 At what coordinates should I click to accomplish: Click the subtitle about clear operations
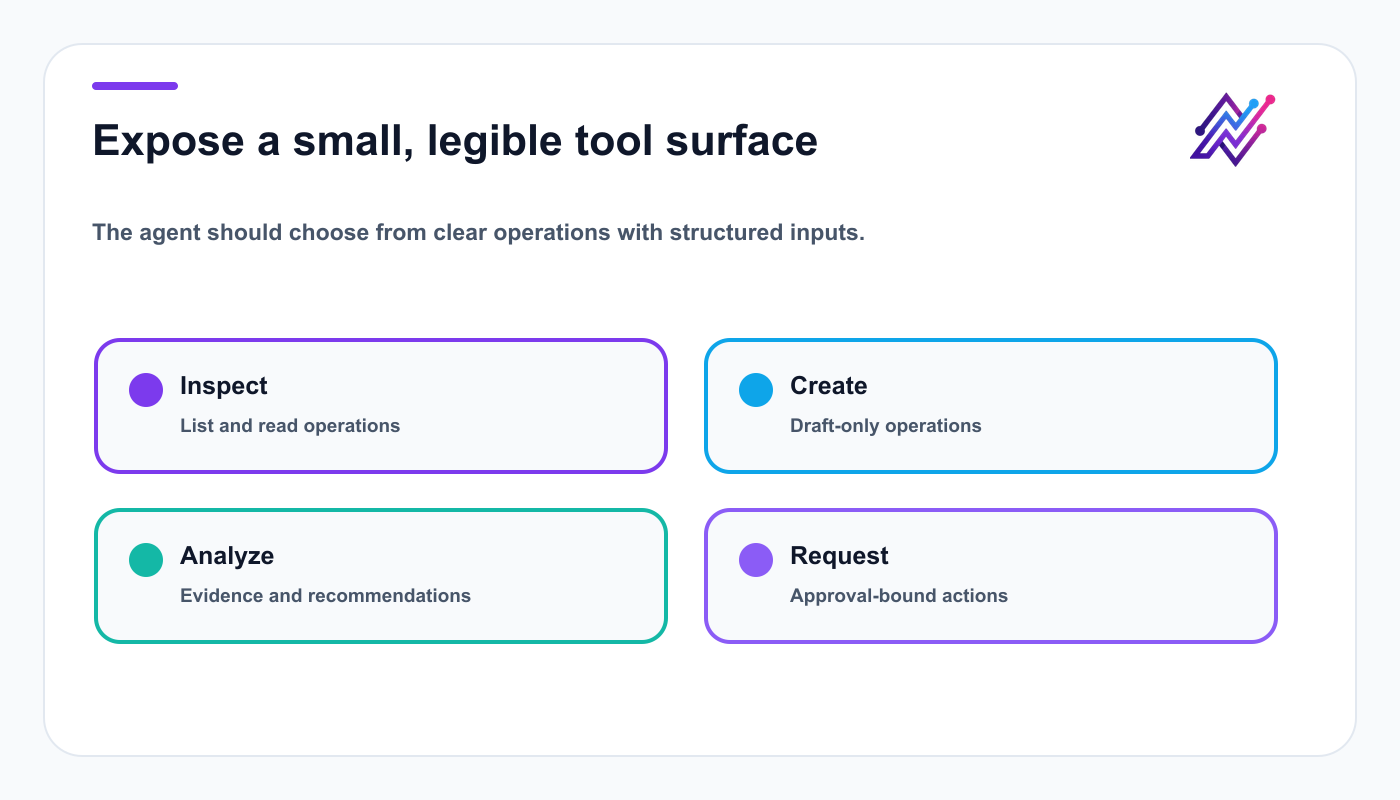(x=478, y=233)
